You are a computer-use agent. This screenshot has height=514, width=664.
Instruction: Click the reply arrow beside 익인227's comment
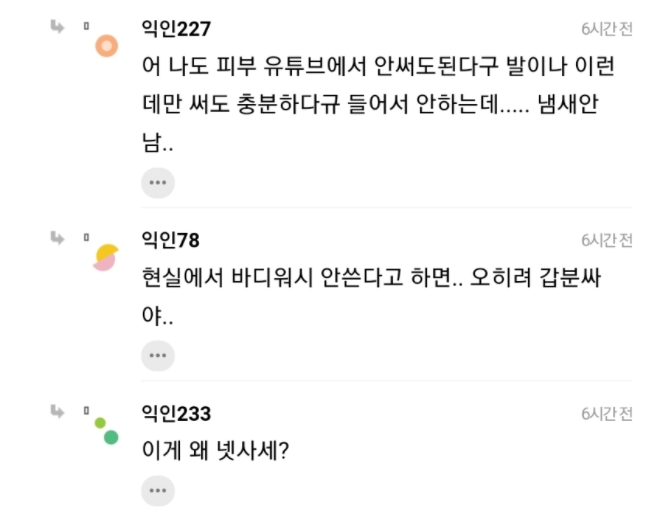[57, 26]
